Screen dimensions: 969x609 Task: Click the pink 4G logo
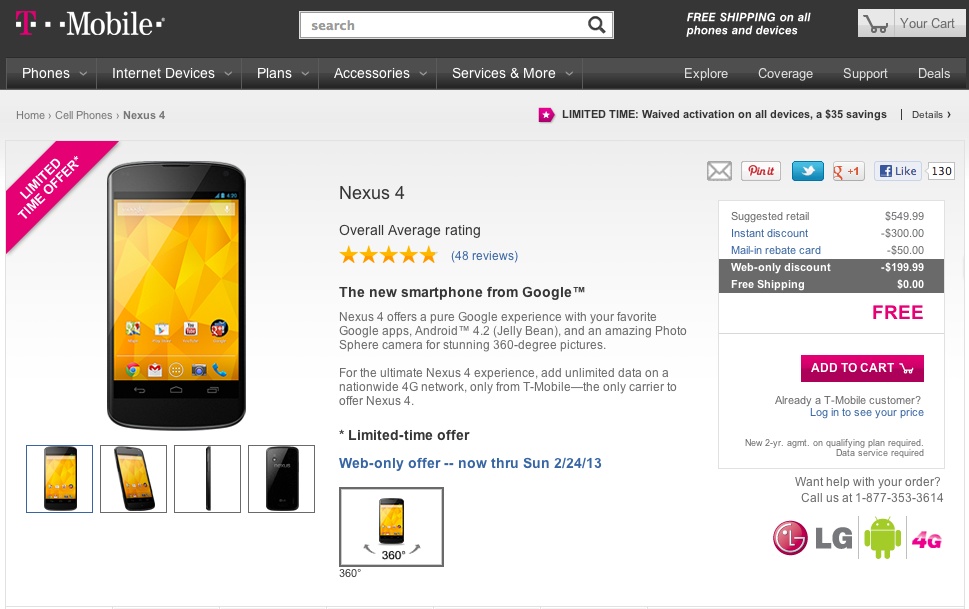(x=926, y=540)
